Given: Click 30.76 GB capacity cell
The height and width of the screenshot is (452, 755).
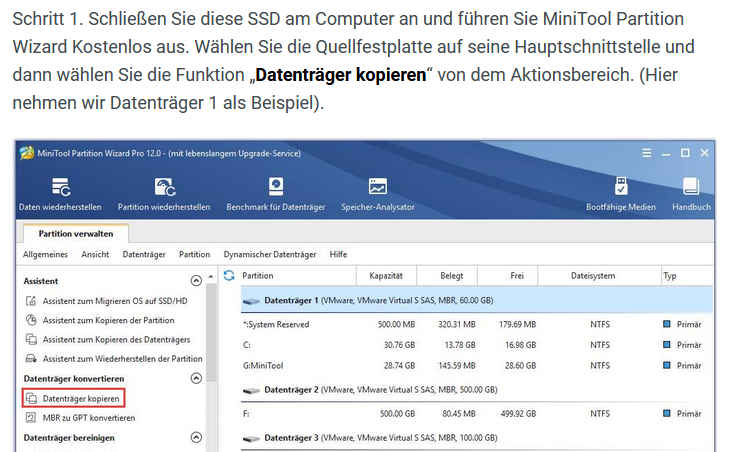Looking at the screenshot, I should click(x=399, y=345).
